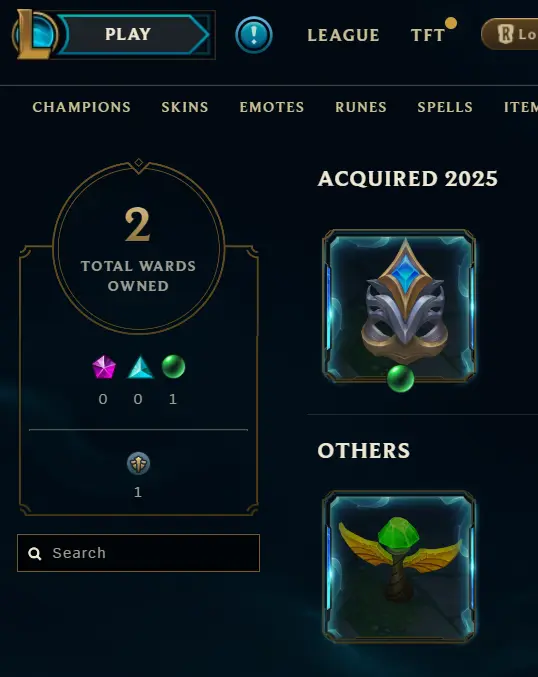Click green orb badge under 2025 ward
This screenshot has height=677, width=538.
(x=401, y=379)
